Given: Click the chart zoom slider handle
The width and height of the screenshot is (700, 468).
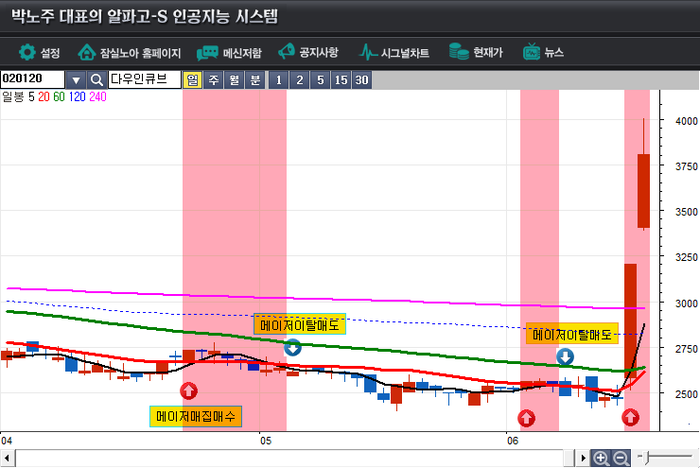Looking at the screenshot, I should tap(646, 457).
